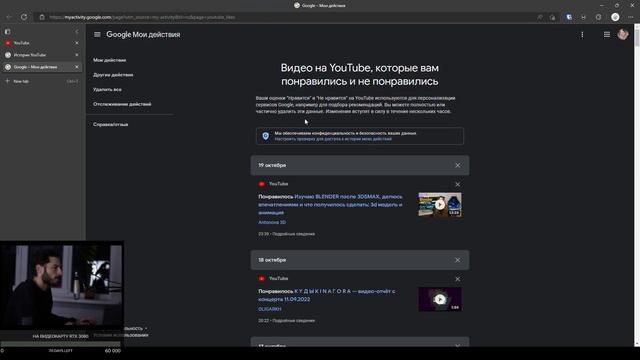640x360 pixels.
Task: Open the site info lock icon in address bar
Action: coord(42,17)
